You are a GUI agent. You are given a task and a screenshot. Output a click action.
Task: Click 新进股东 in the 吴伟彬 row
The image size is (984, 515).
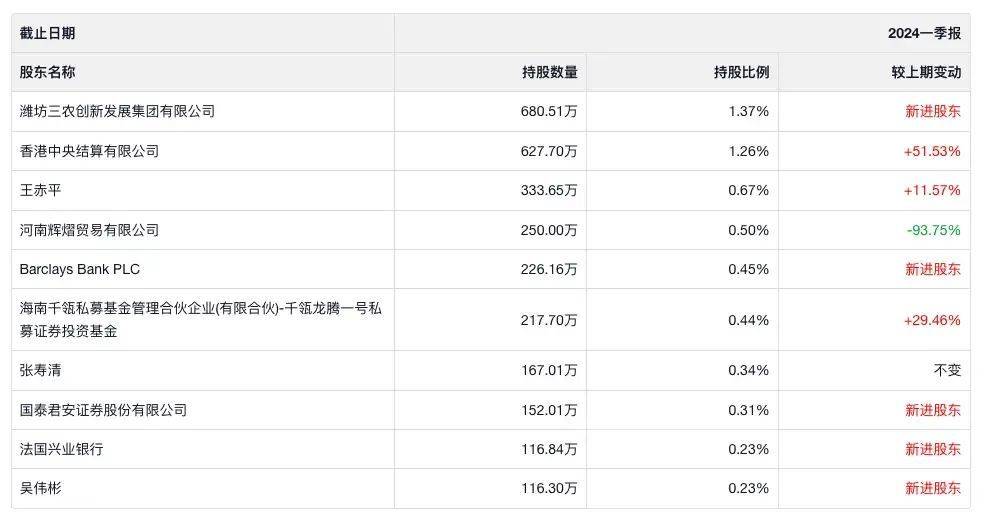(x=933, y=488)
